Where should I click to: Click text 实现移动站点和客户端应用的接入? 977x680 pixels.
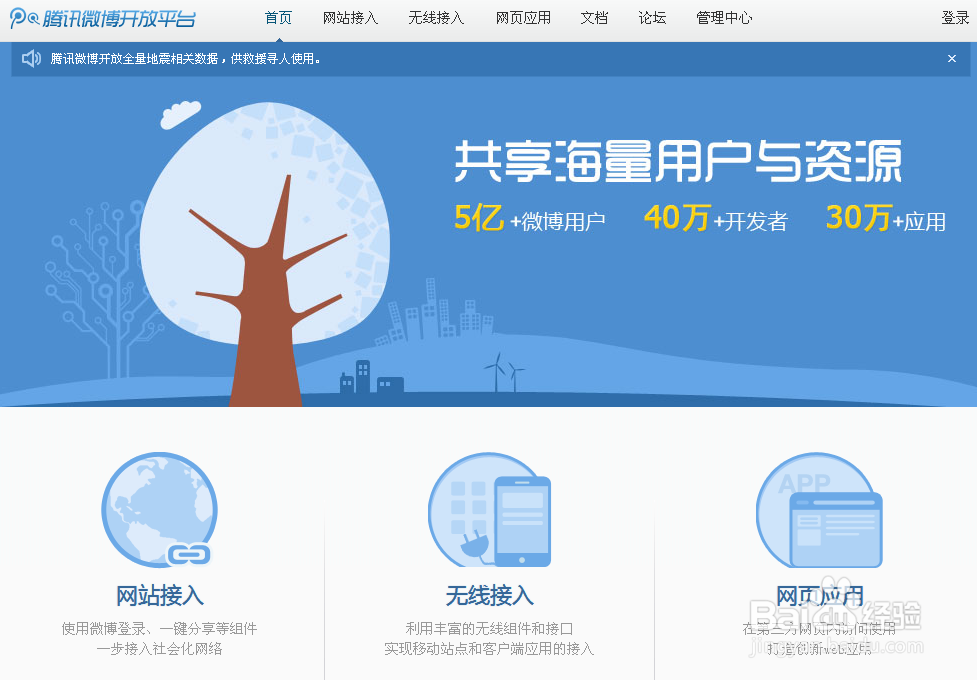click(x=489, y=649)
